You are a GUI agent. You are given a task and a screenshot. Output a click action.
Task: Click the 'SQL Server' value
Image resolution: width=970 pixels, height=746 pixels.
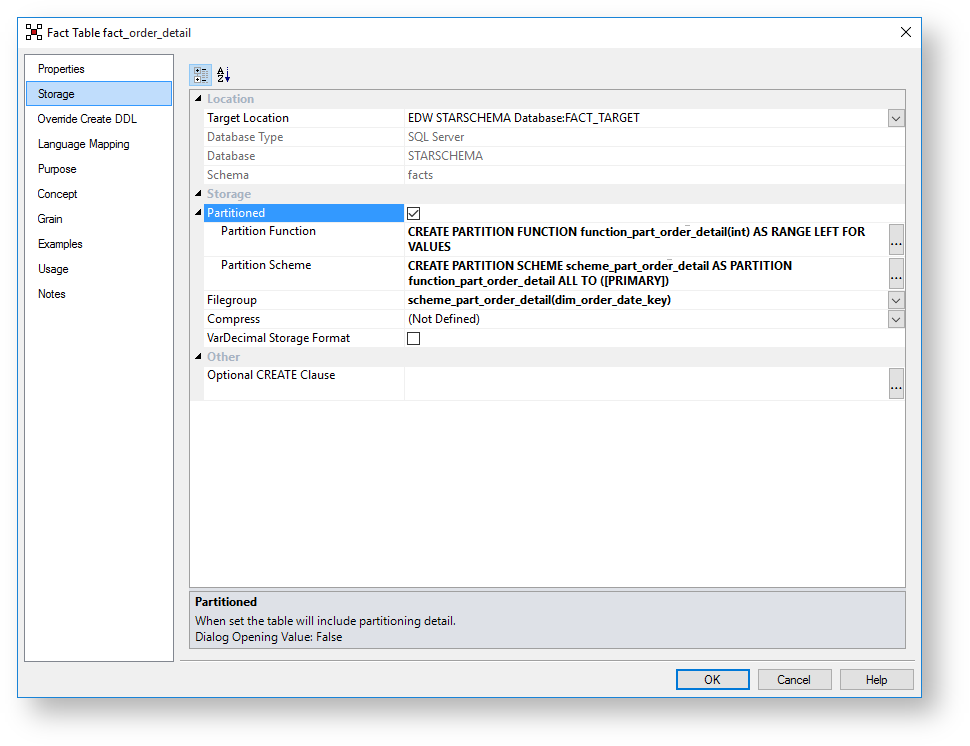pyautogui.click(x=436, y=137)
